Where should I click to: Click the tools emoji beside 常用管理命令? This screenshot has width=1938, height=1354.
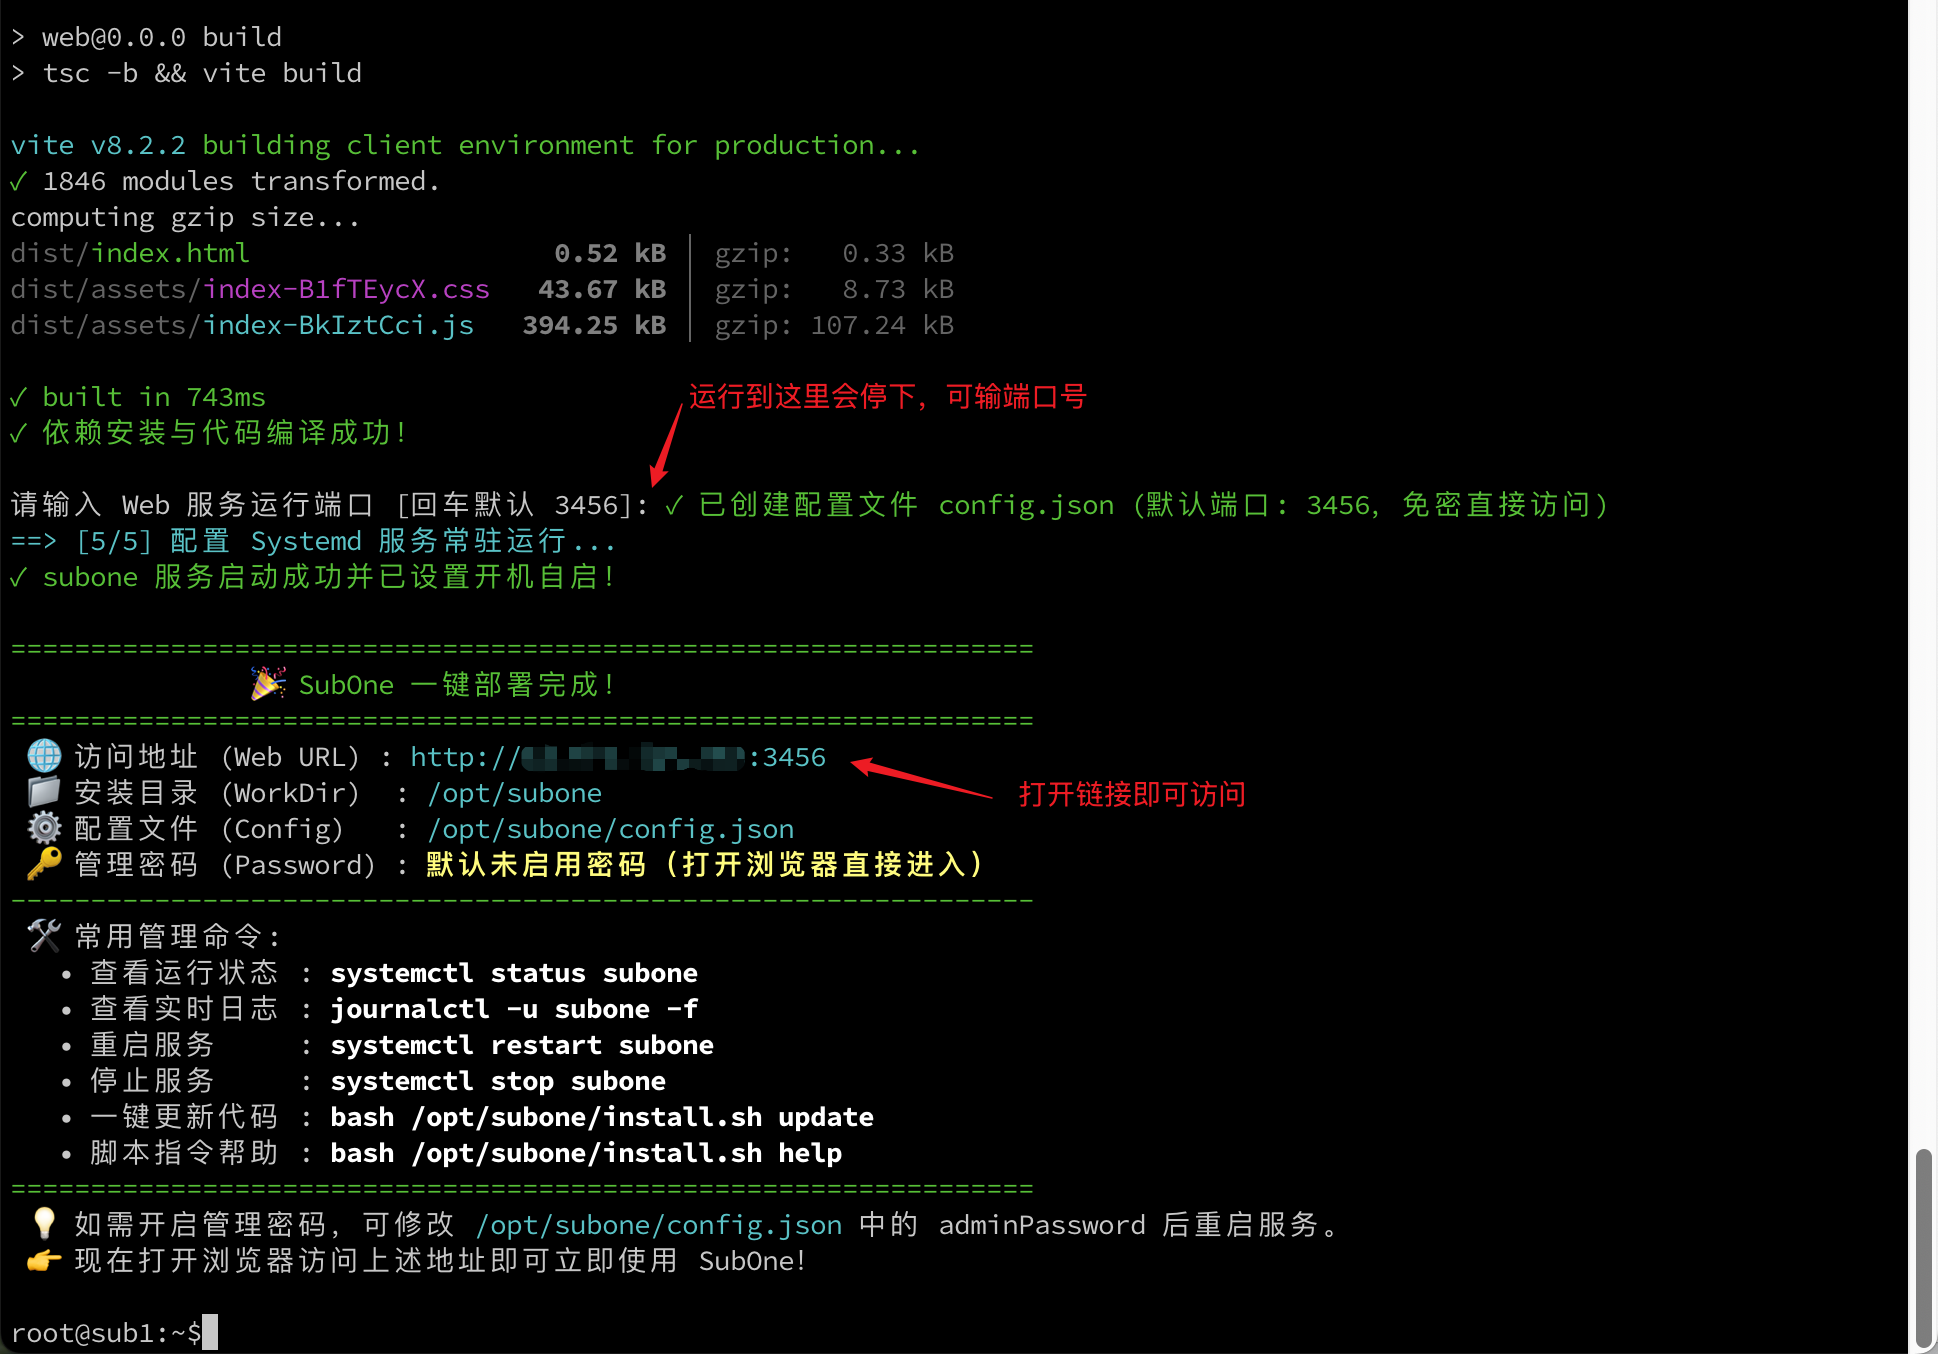tap(44, 936)
